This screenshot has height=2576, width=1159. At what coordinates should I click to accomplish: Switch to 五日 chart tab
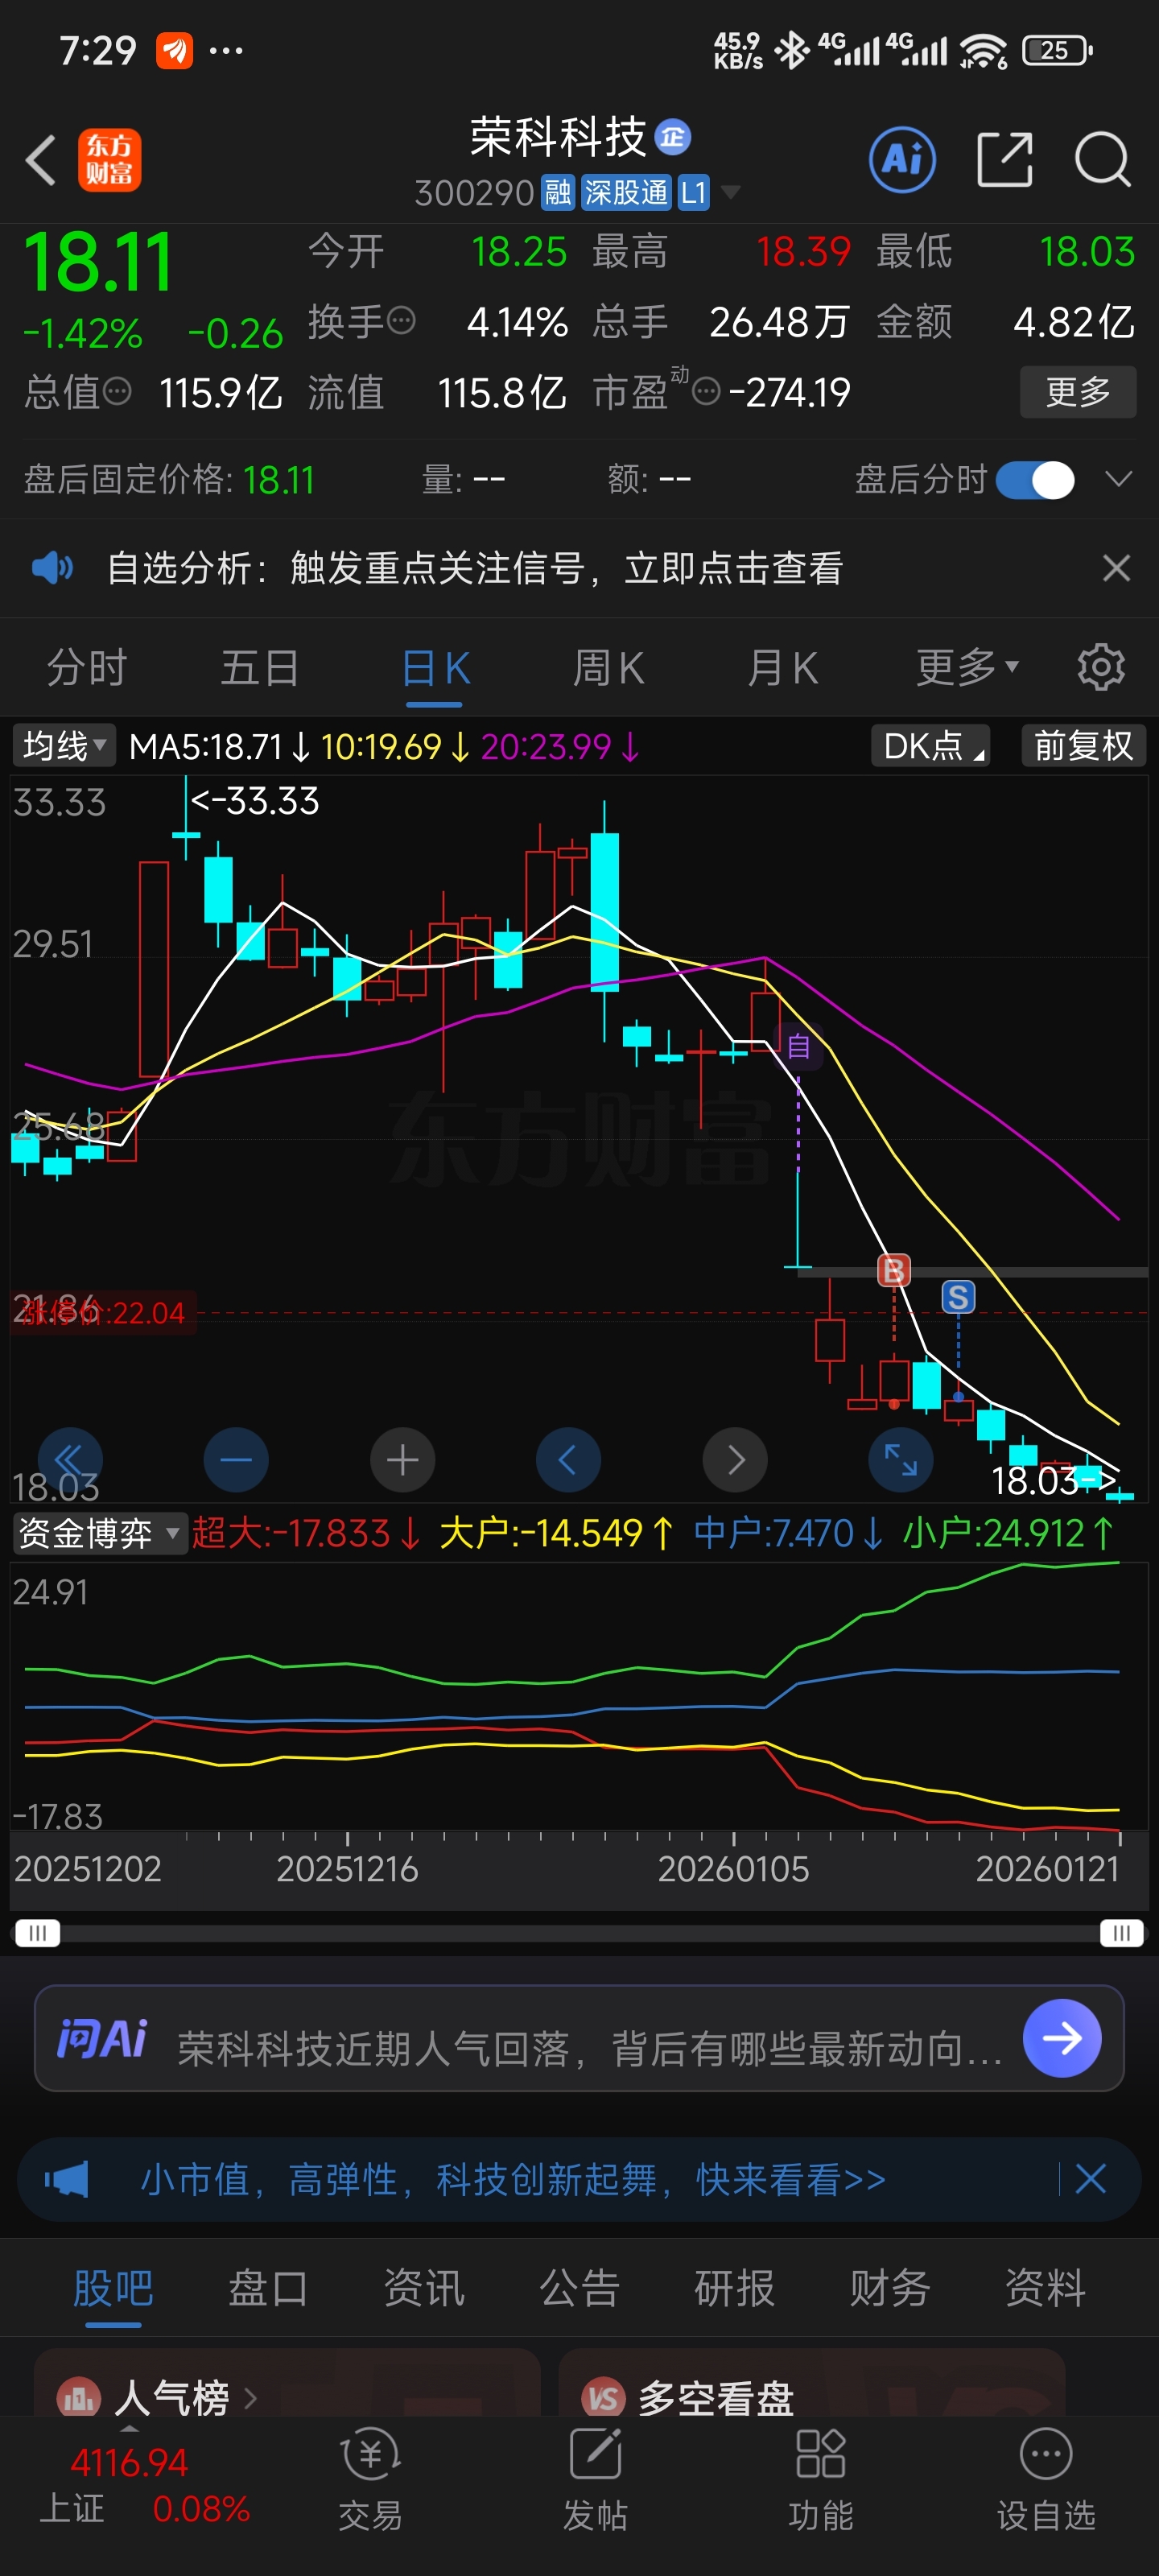260,667
